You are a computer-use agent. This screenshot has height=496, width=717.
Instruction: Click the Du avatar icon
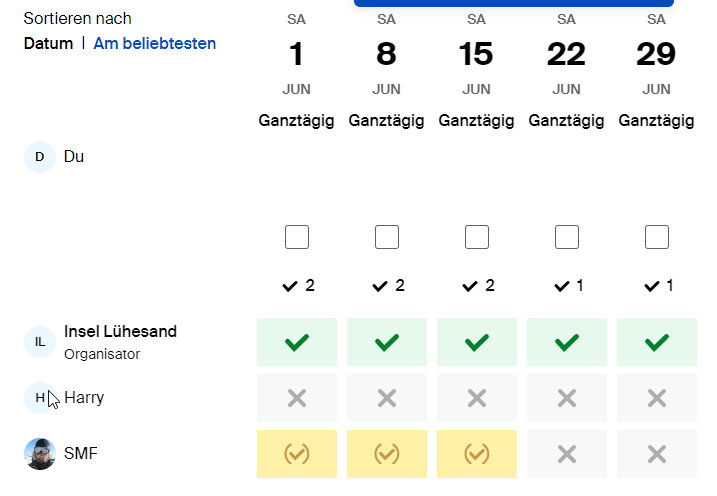[40, 157]
